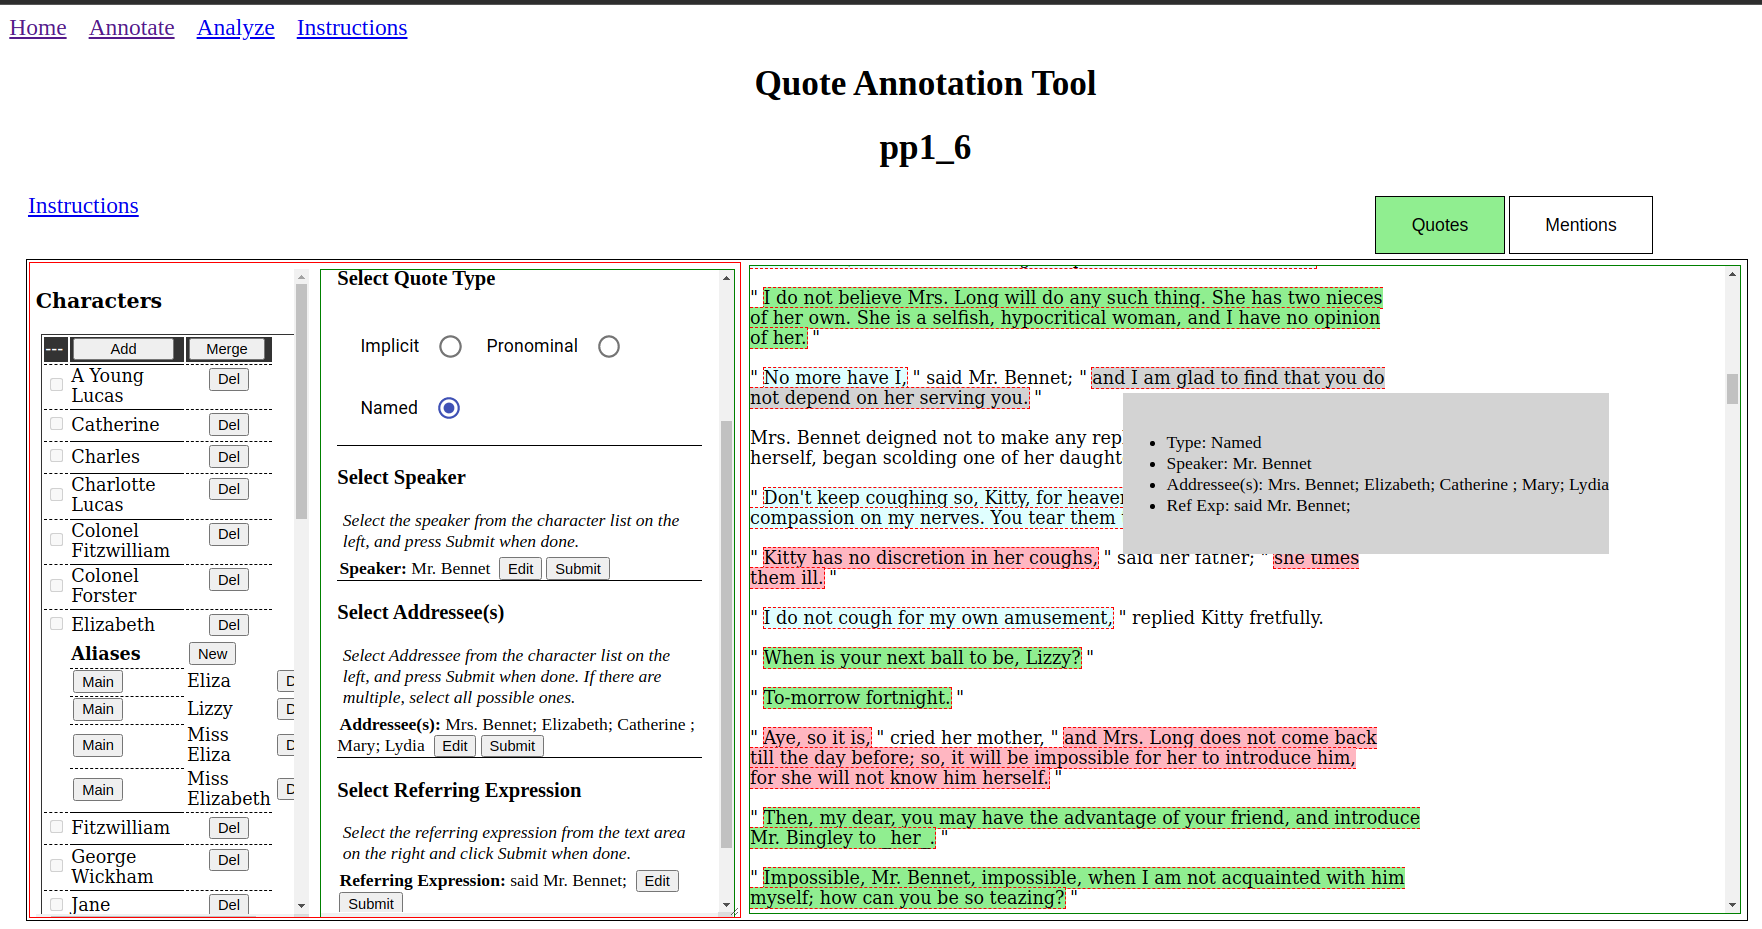Select the Pronominal quote type radio

click(609, 346)
